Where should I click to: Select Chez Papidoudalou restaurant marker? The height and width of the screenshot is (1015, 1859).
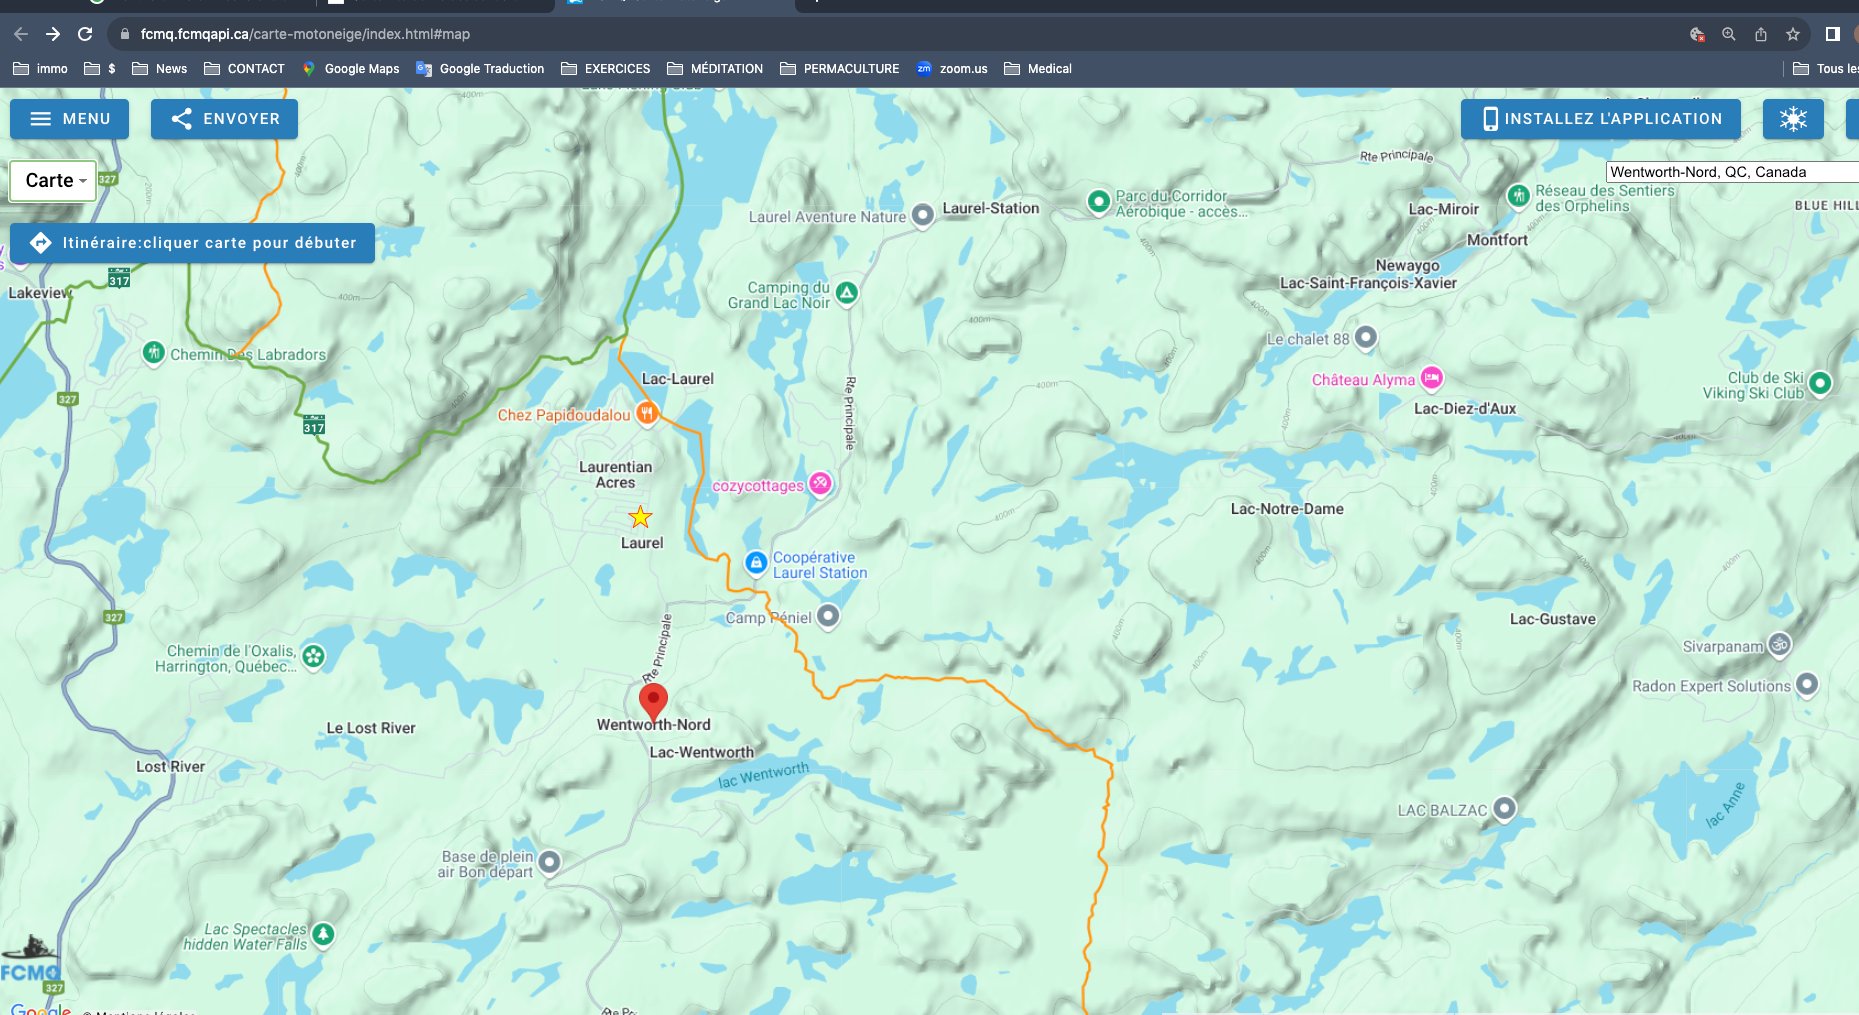pyautogui.click(x=647, y=413)
